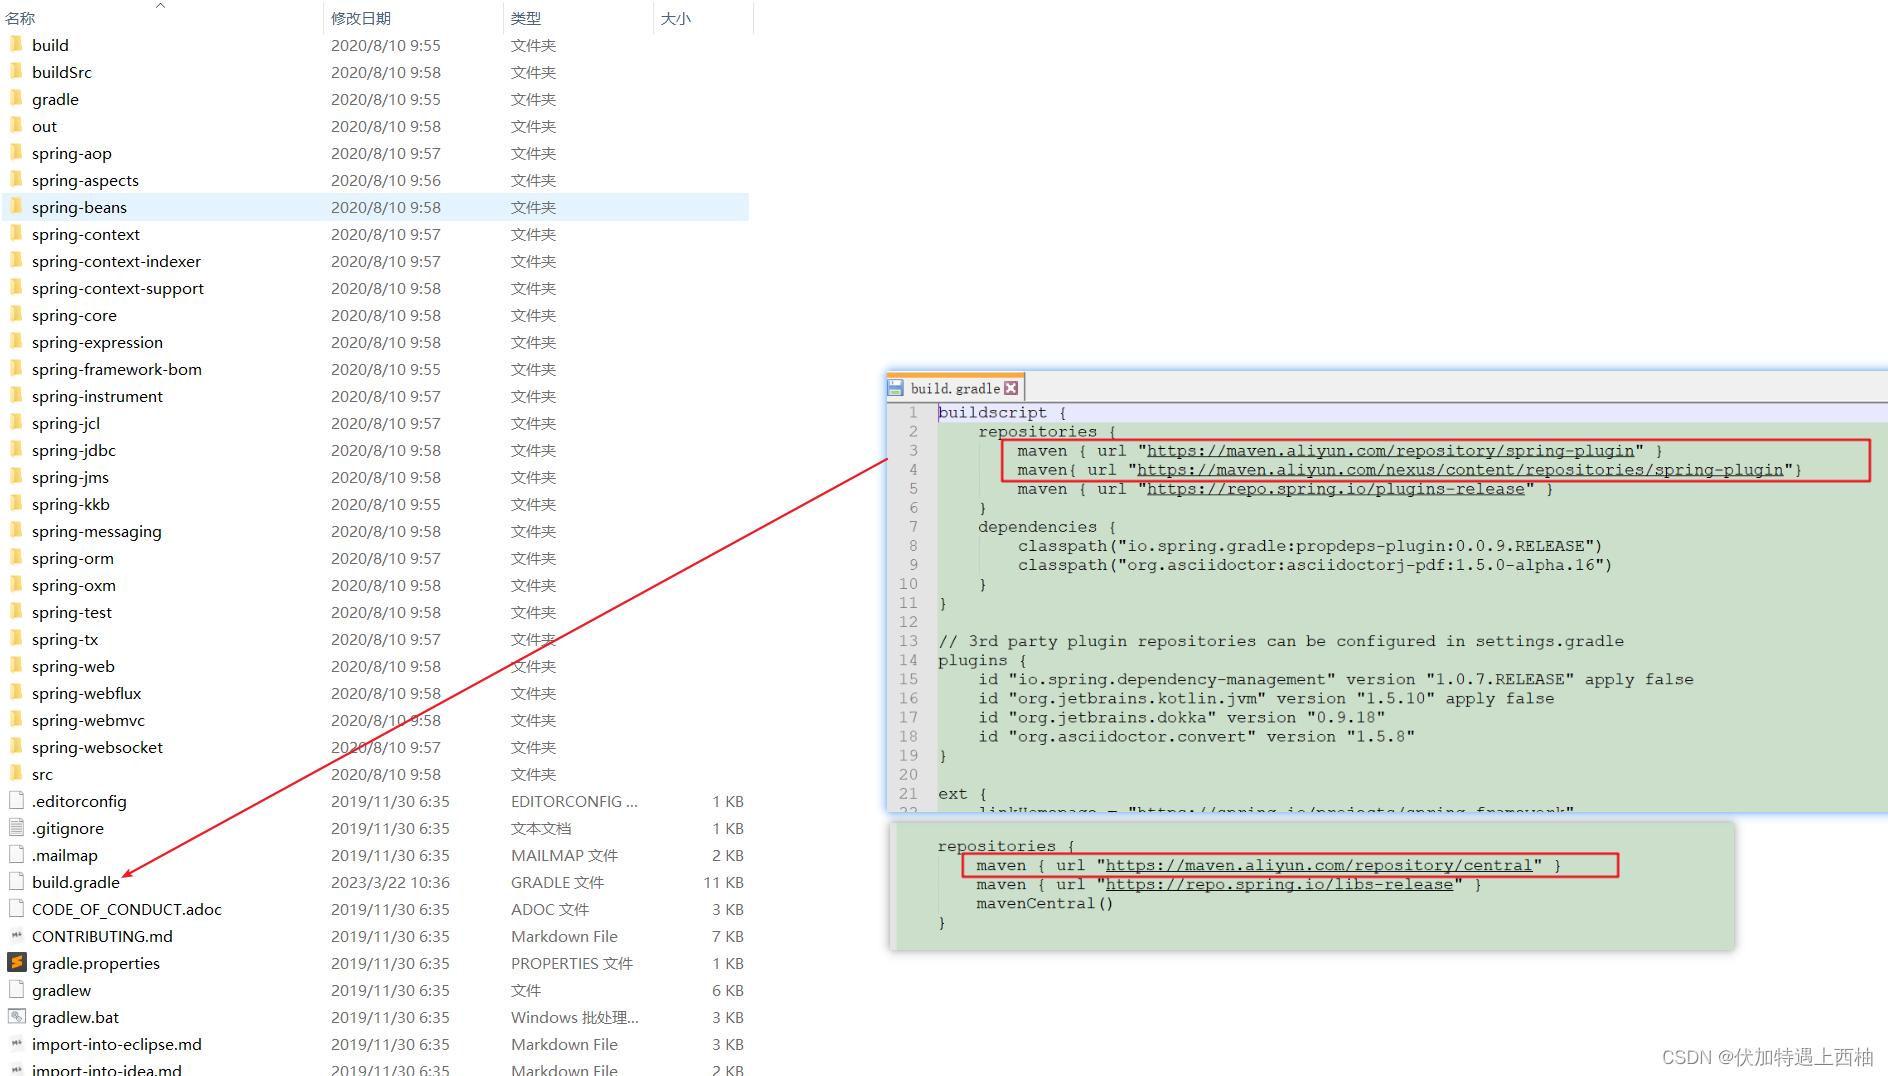Image resolution: width=1888 pixels, height=1076 pixels.
Task: Click the import-into-eclipse.md file icon
Action: tap(16, 1044)
